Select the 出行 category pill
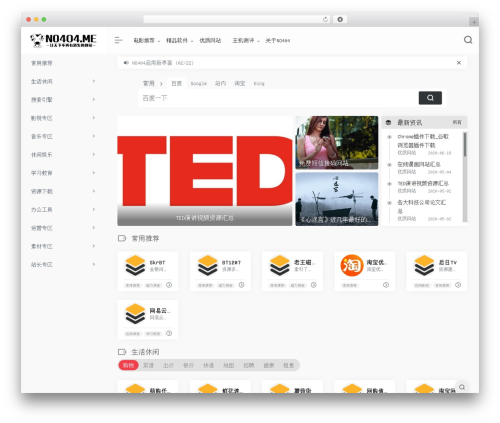 pos(168,365)
